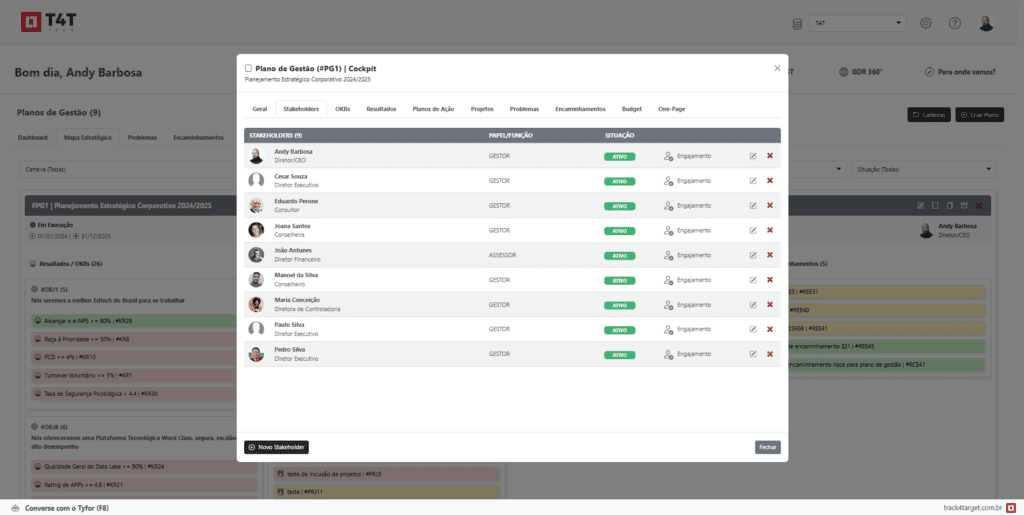Toggle ATIVO status for Joana Santos

[x=619, y=230]
